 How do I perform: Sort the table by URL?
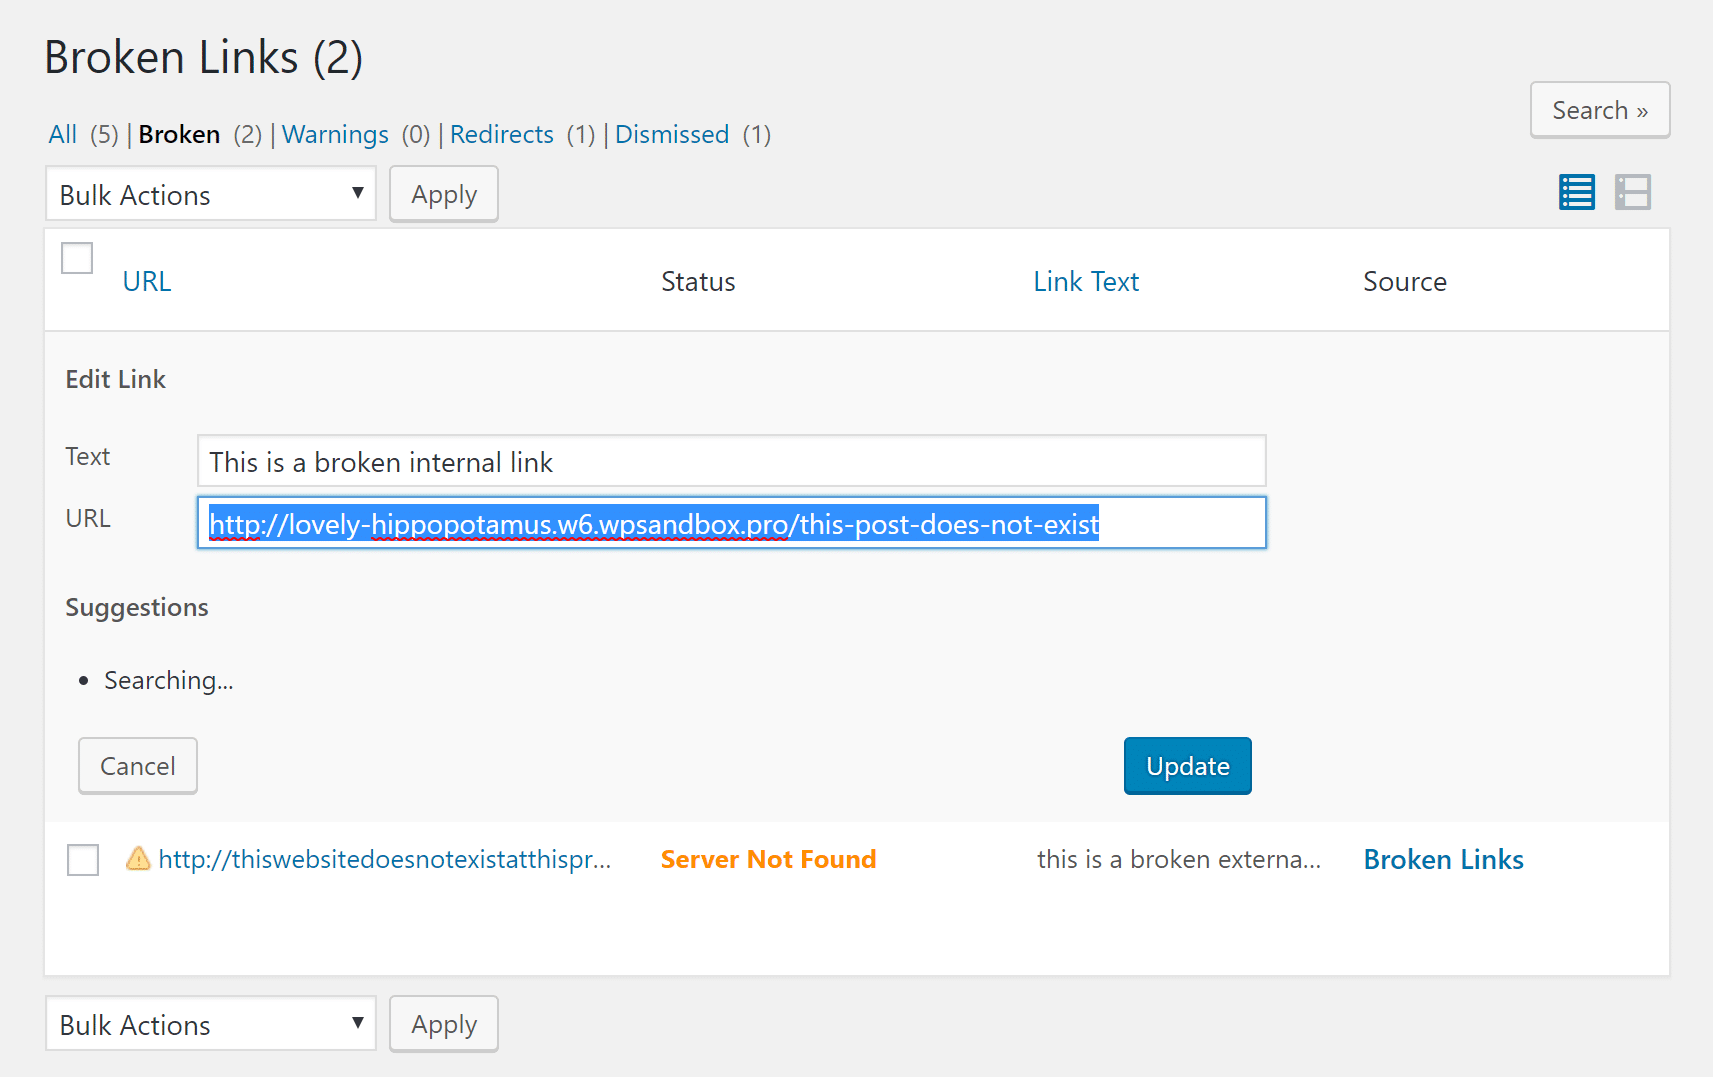tap(146, 281)
